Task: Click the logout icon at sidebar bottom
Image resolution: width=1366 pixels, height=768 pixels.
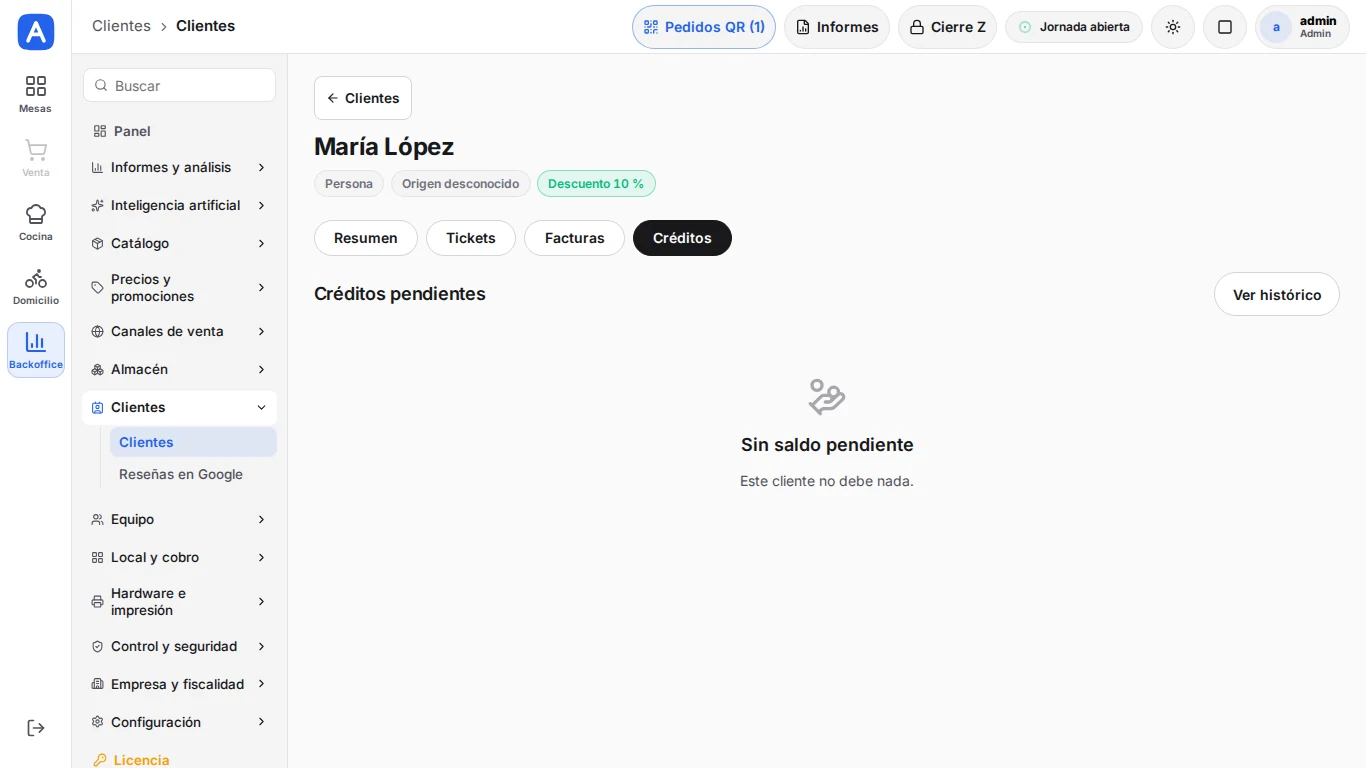Action: point(35,728)
